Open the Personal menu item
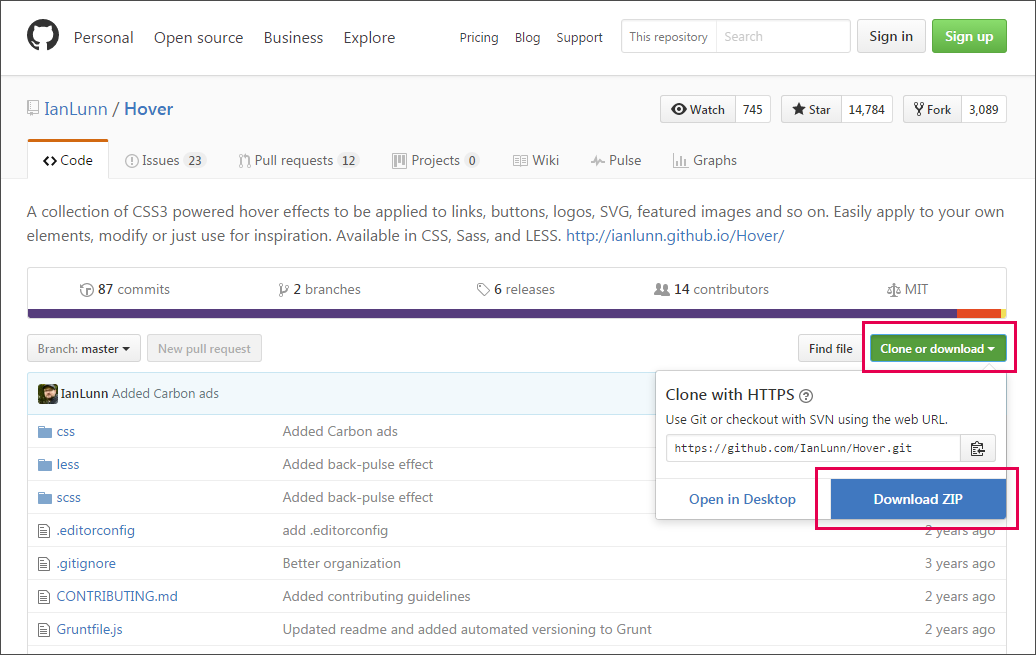1036x655 pixels. click(104, 38)
